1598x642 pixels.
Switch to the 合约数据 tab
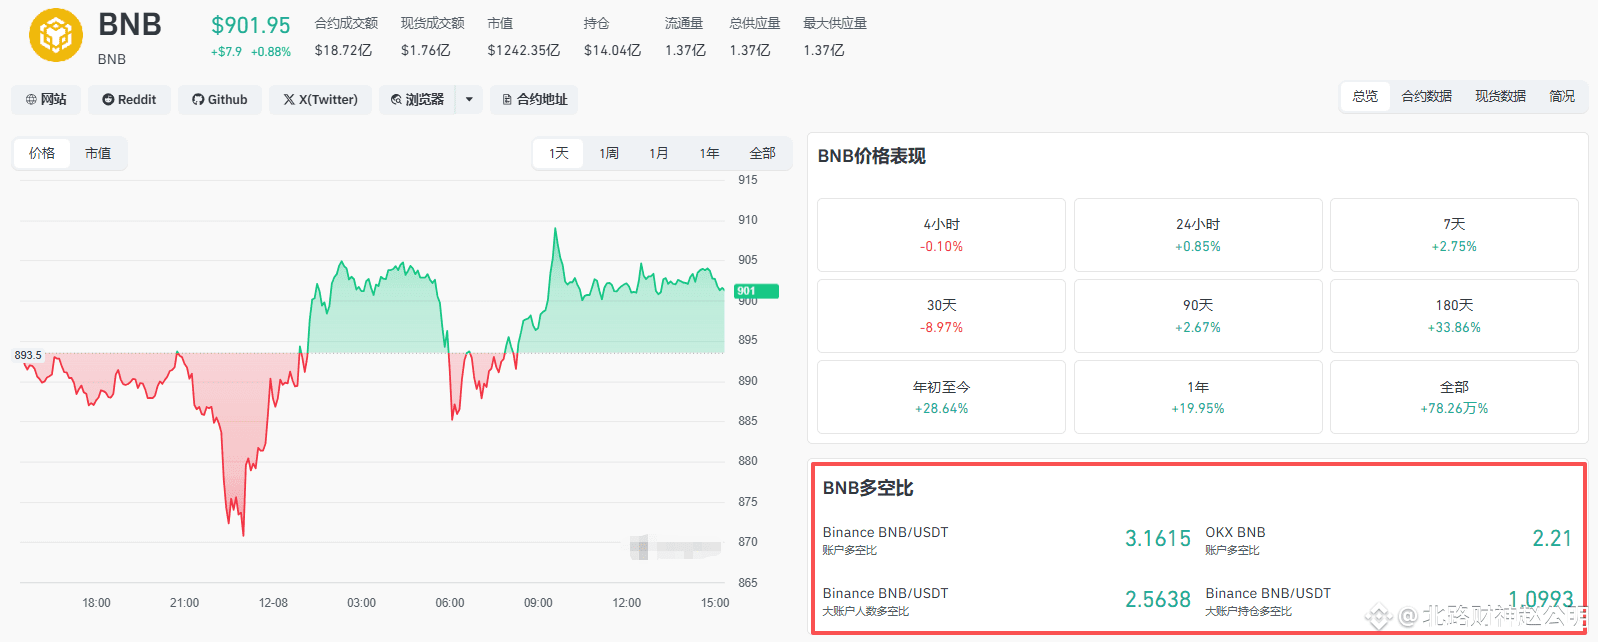pos(1426,96)
